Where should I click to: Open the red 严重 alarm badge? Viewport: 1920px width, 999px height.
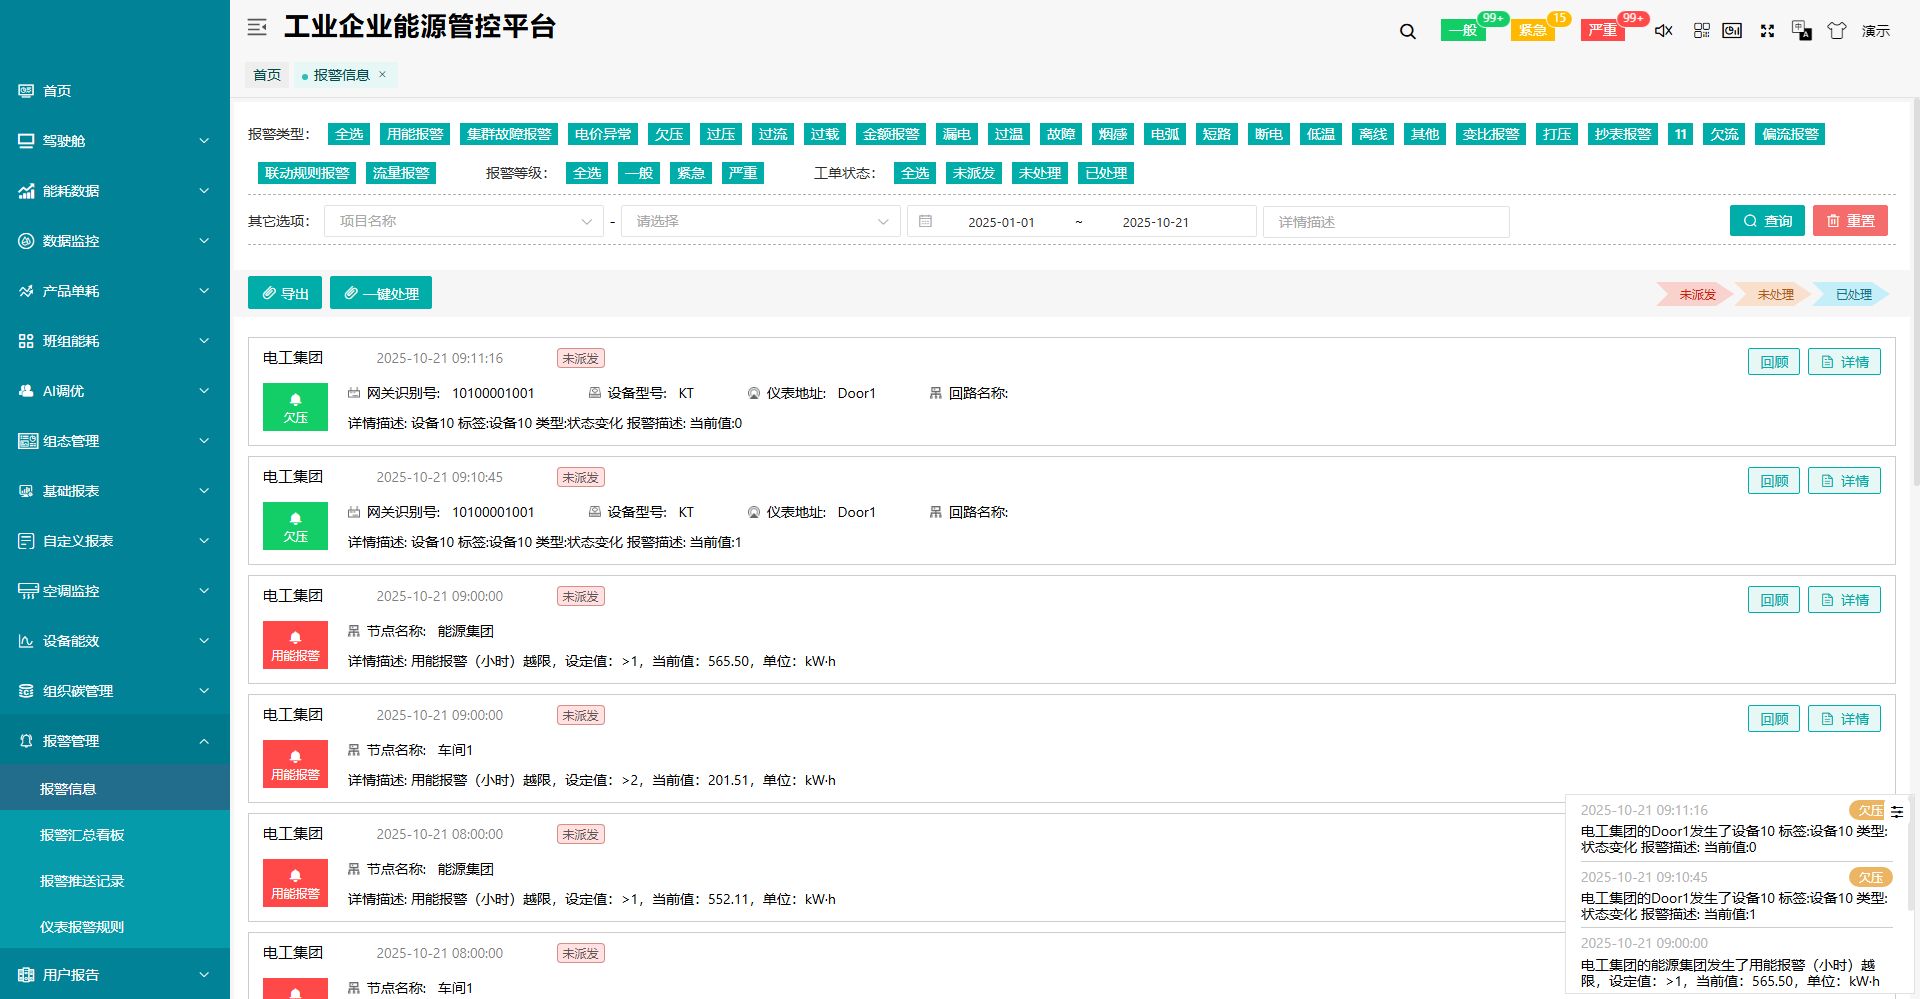[x=1602, y=30]
